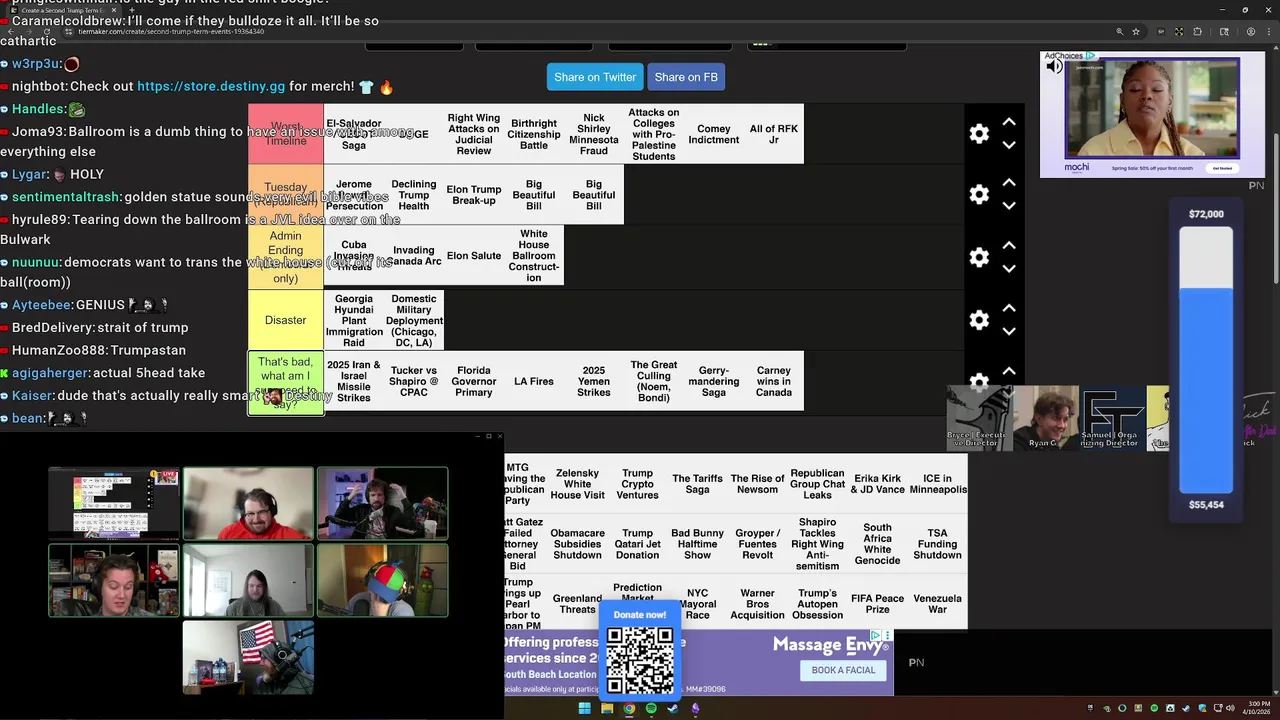Move Admin Ending row down
Viewport: 1280px width, 720px height.
[1009, 268]
